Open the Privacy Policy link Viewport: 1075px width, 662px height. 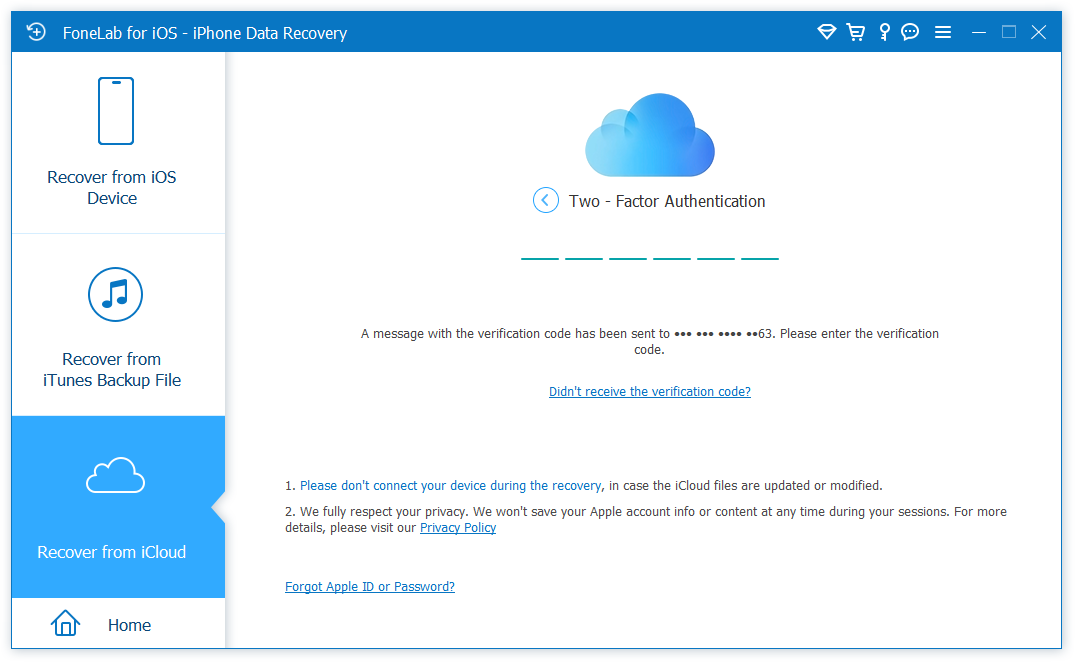(x=458, y=528)
